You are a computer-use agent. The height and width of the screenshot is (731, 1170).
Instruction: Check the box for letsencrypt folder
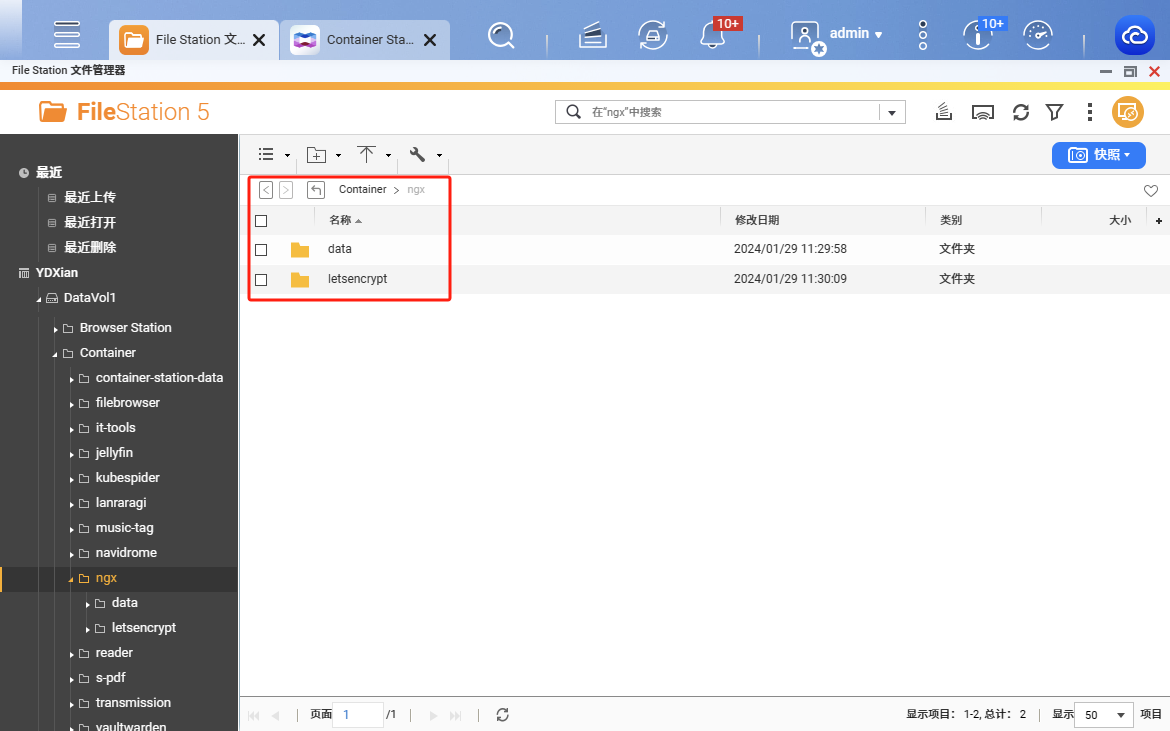261,280
